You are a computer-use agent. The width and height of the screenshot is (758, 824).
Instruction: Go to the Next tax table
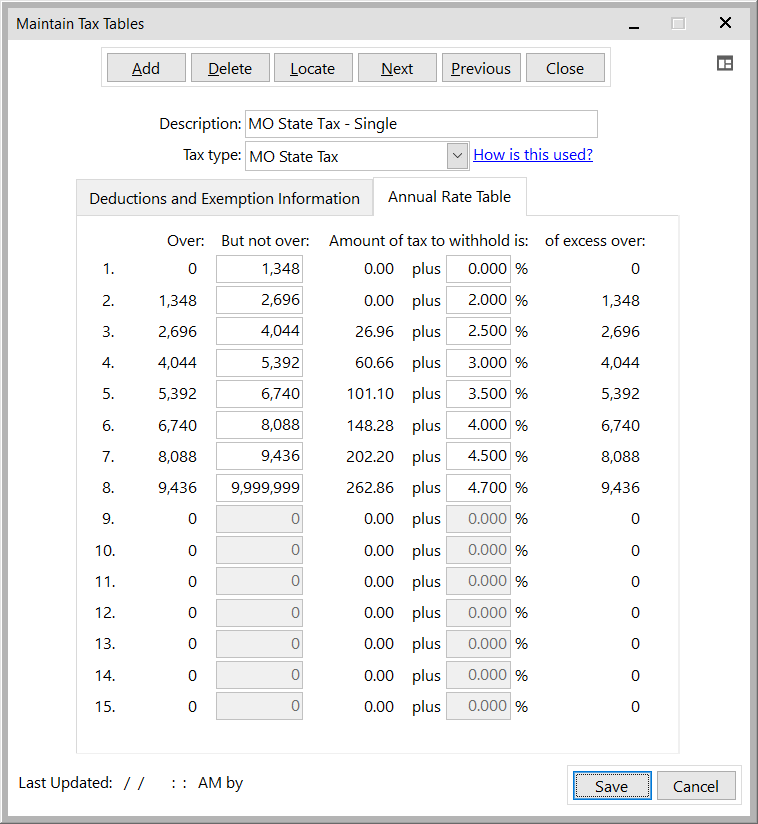click(x=397, y=68)
